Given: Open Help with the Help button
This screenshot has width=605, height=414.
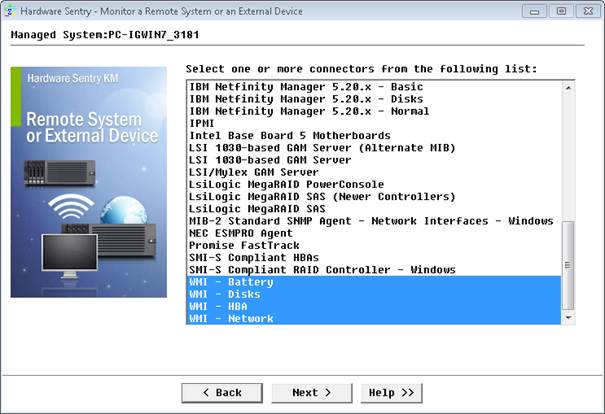Looking at the screenshot, I should pos(391,392).
